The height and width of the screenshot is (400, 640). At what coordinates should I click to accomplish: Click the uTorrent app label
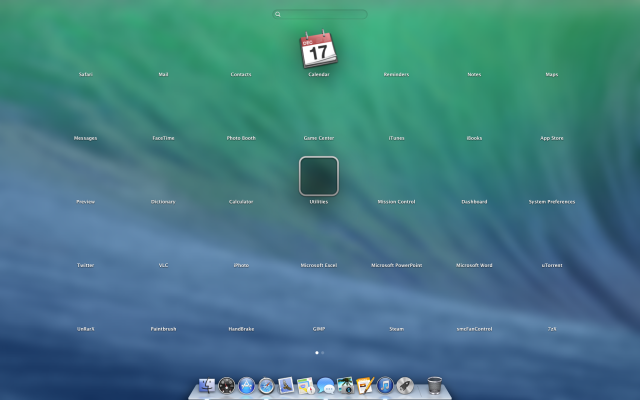point(552,265)
